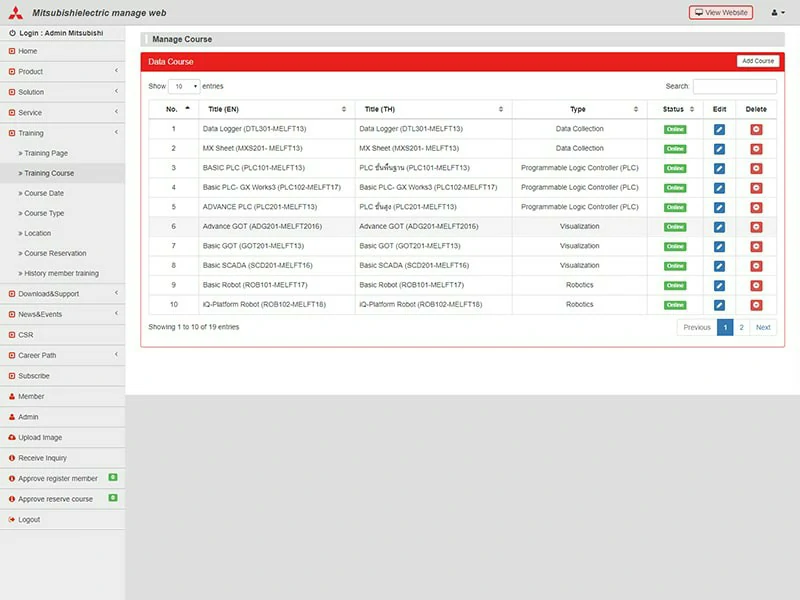Click the View Website button
This screenshot has width=800, height=600.
[721, 13]
